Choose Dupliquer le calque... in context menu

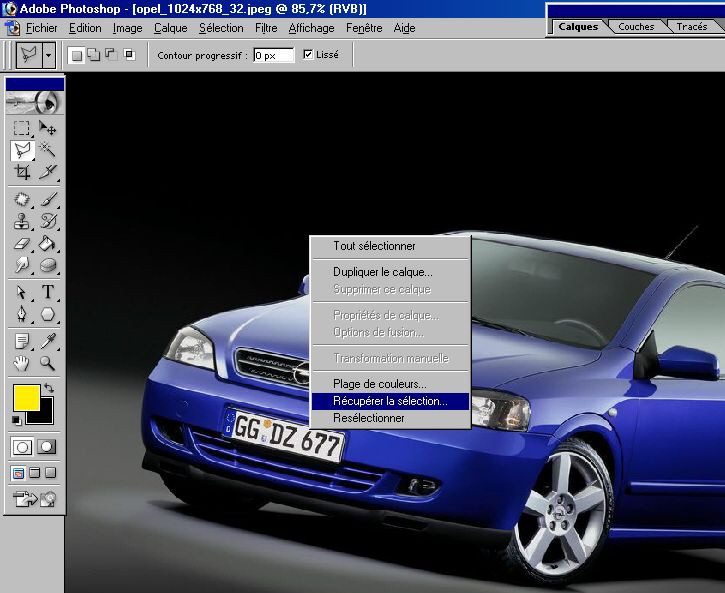click(391, 272)
